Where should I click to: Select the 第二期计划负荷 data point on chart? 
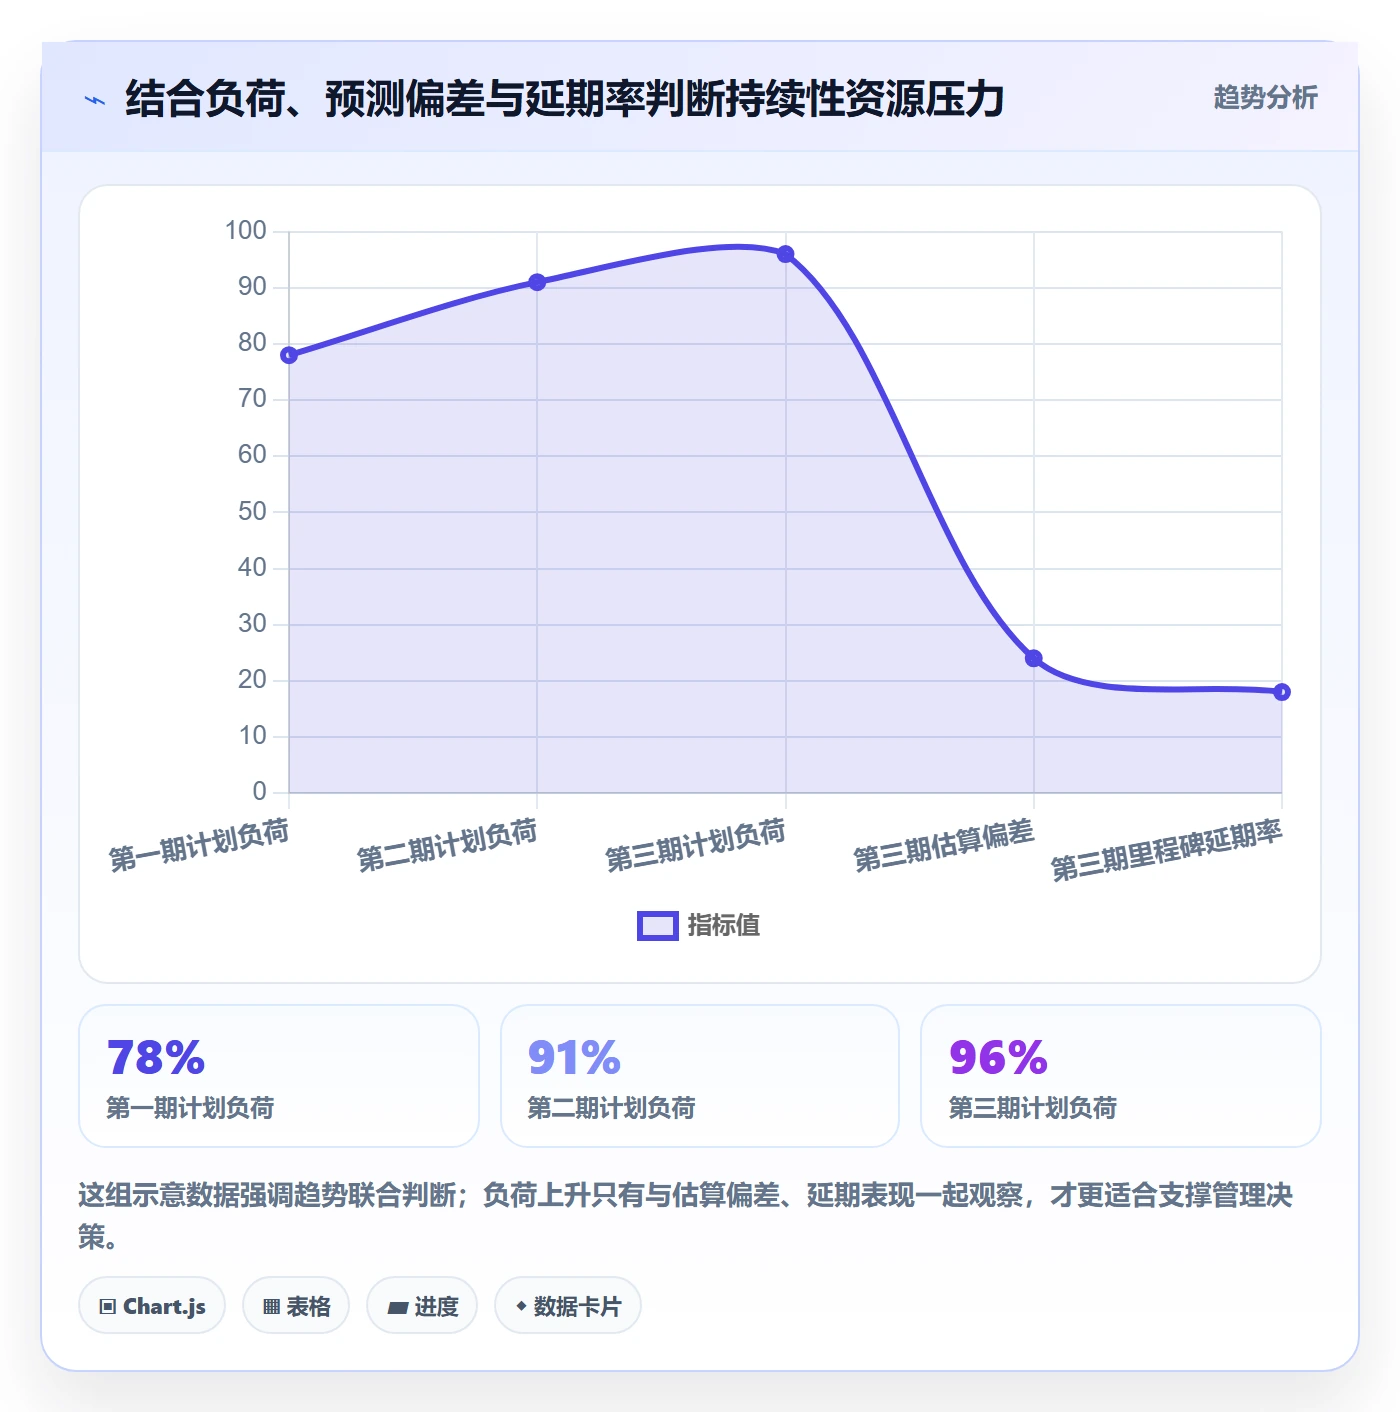(x=537, y=282)
